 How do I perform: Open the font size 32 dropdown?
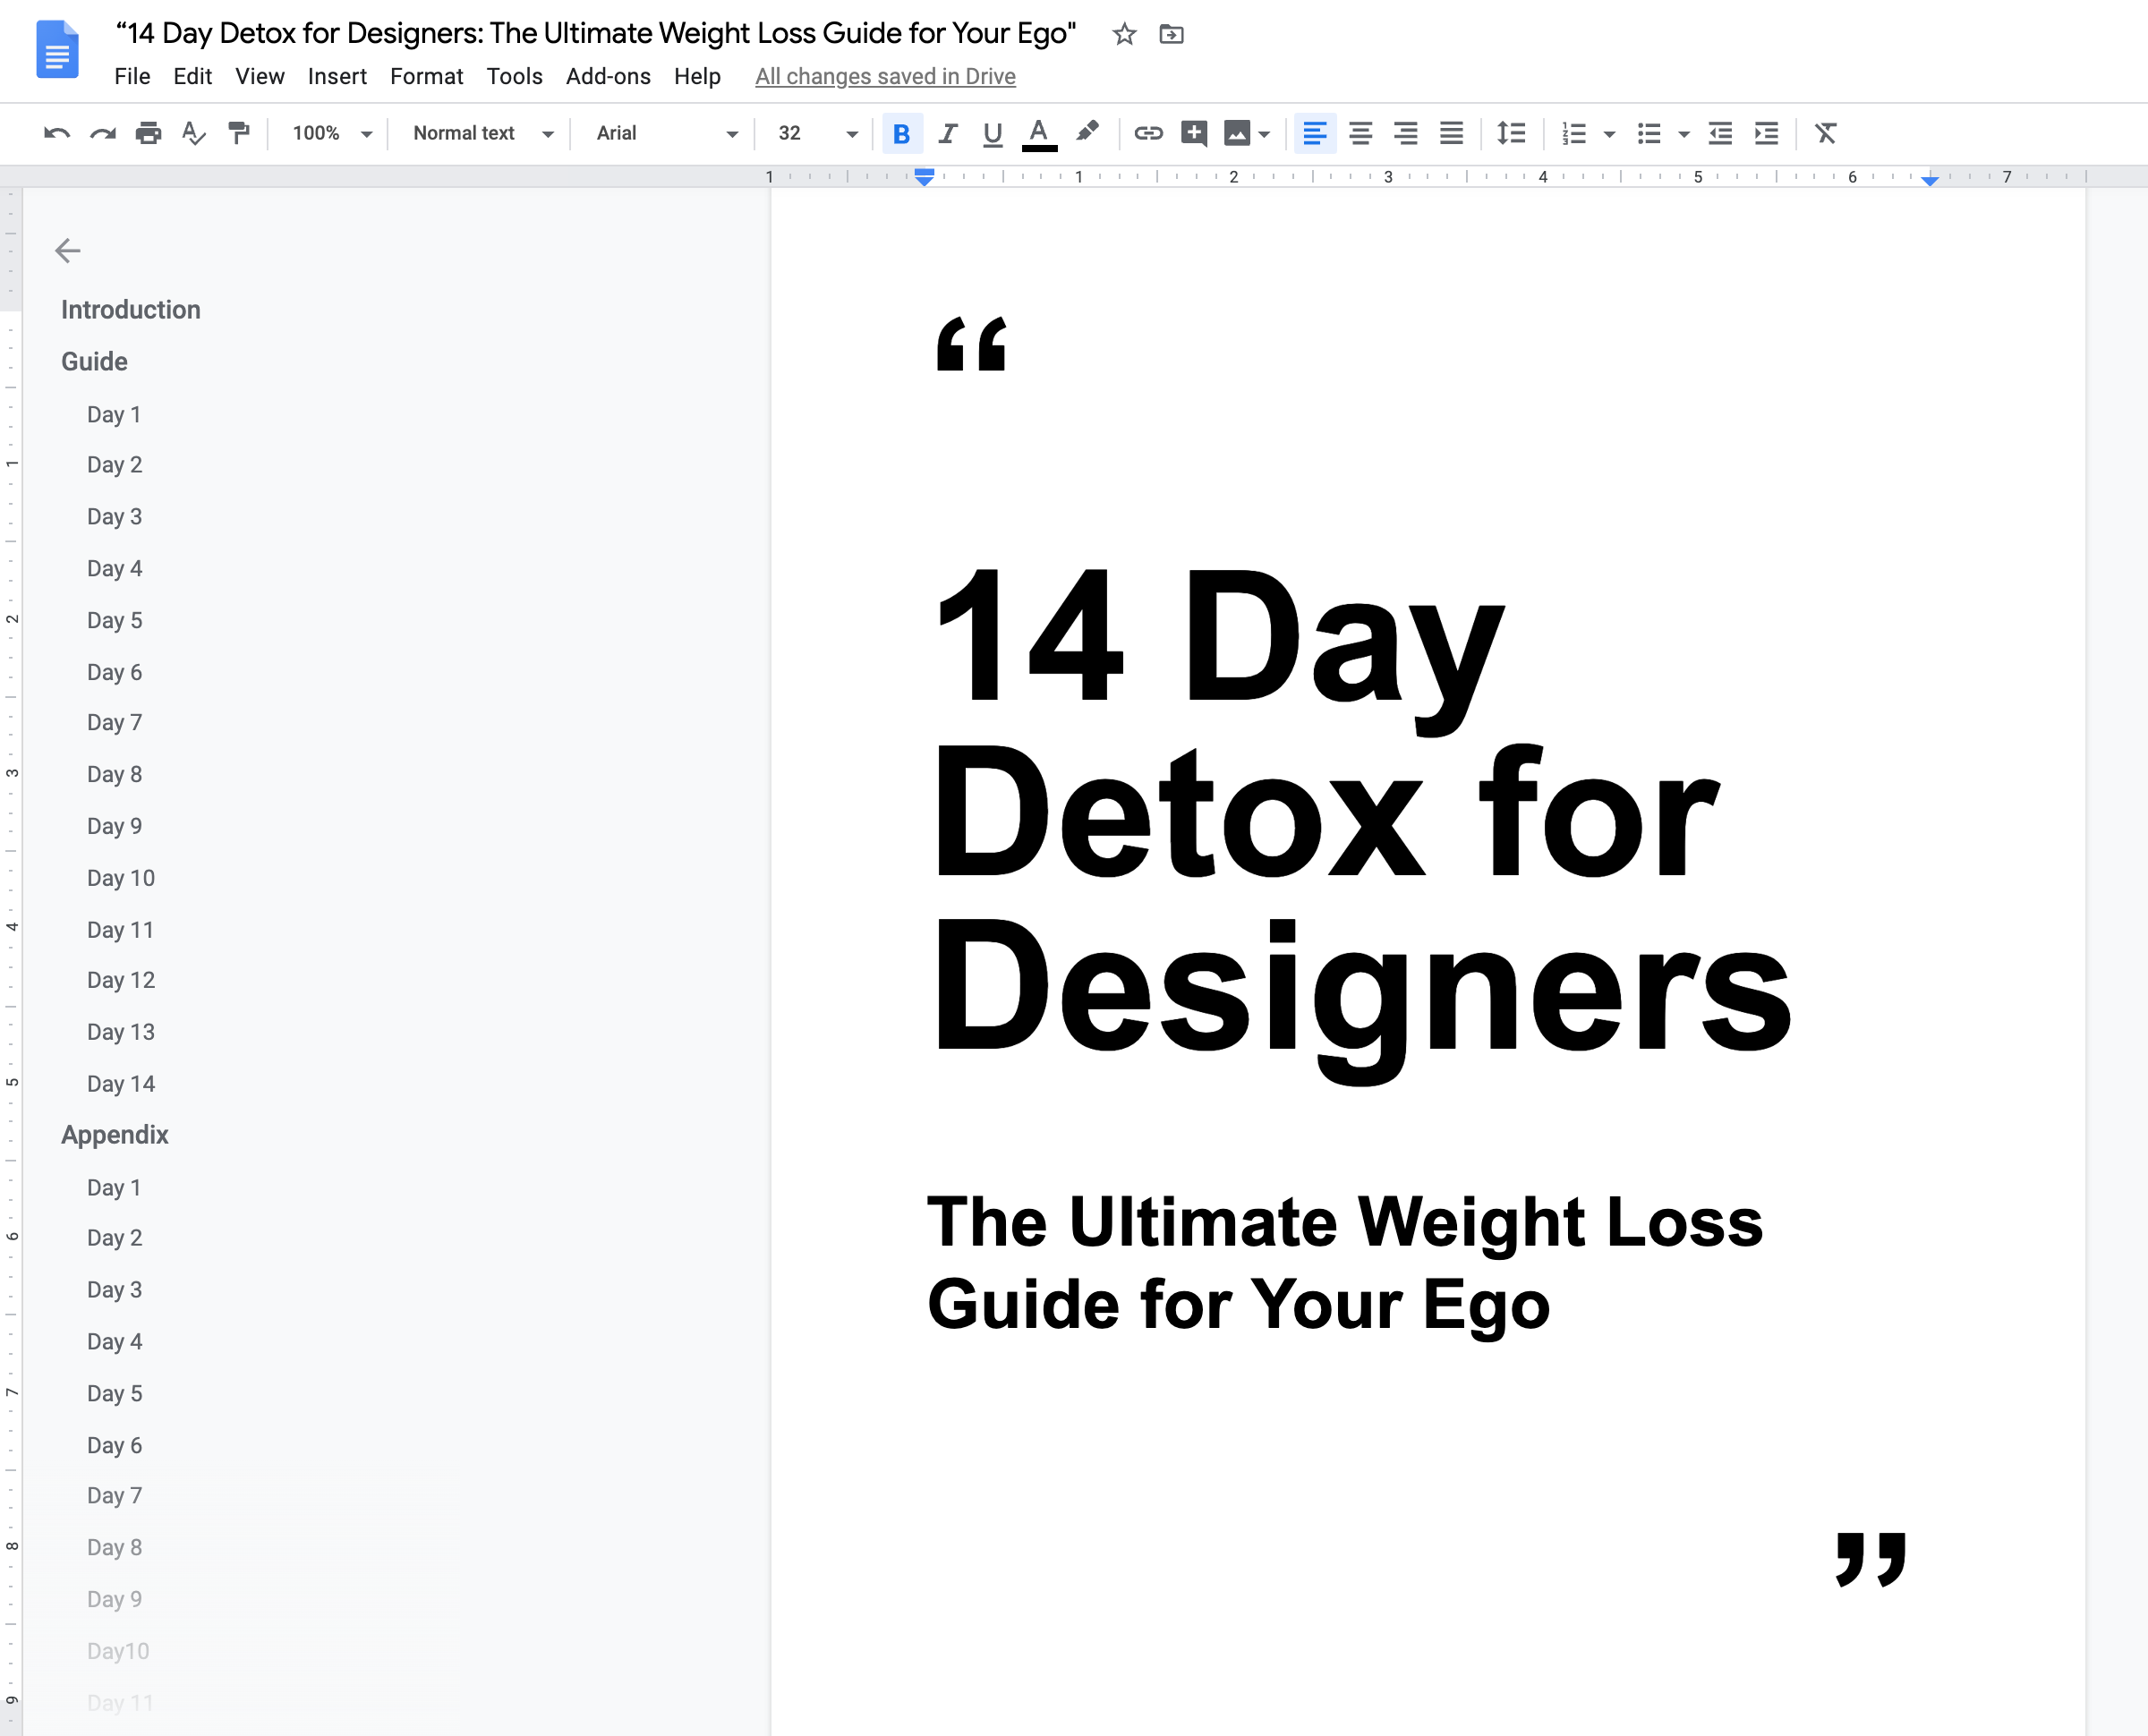pos(817,133)
